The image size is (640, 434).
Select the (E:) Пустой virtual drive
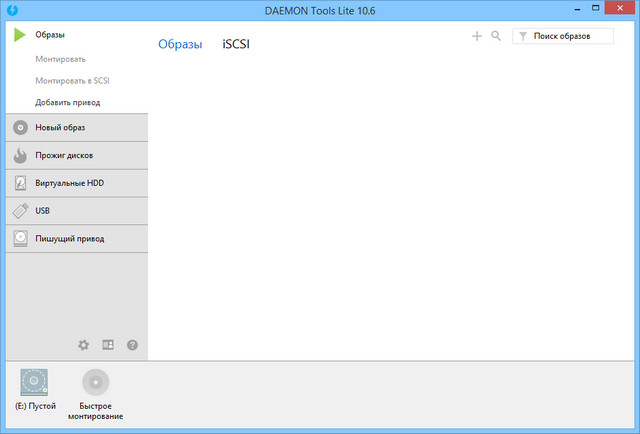[x=35, y=389]
